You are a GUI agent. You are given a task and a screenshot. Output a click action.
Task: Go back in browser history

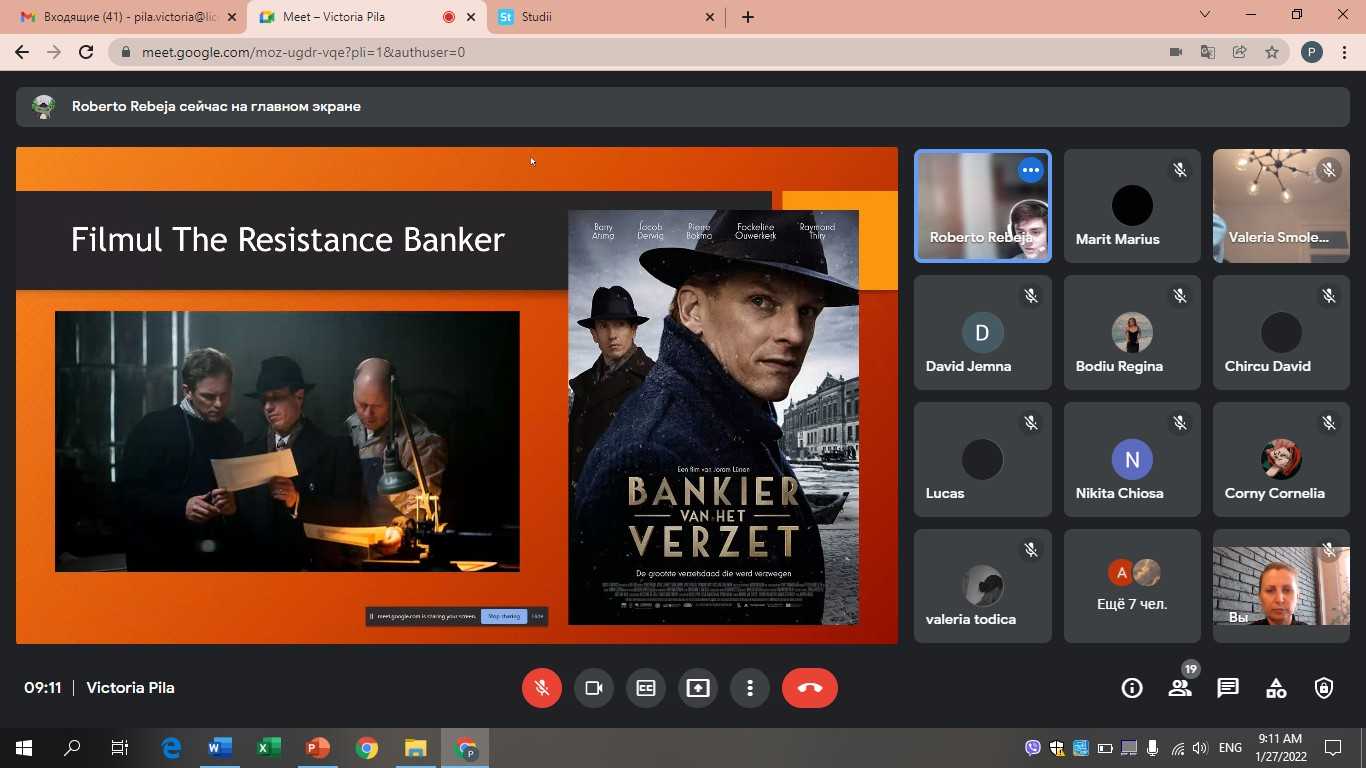click(x=22, y=52)
